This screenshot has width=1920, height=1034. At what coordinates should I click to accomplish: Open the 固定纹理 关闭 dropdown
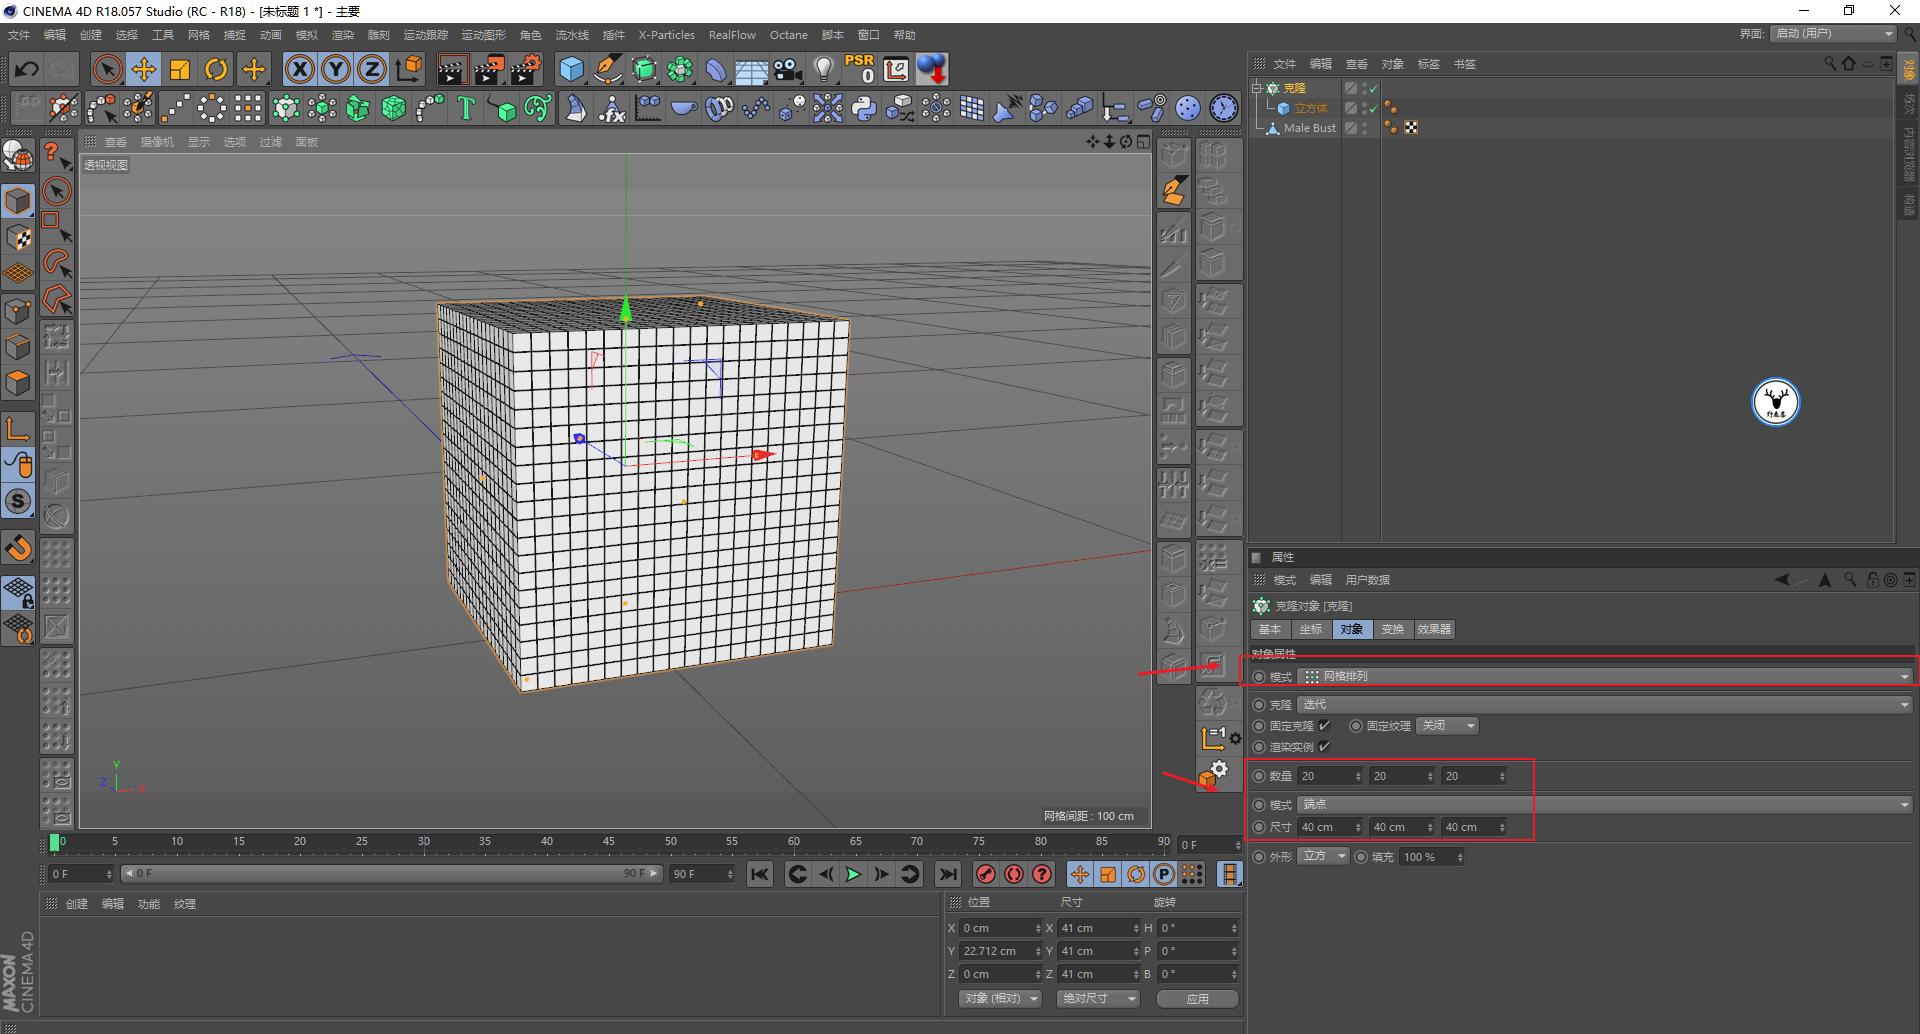coord(1447,726)
